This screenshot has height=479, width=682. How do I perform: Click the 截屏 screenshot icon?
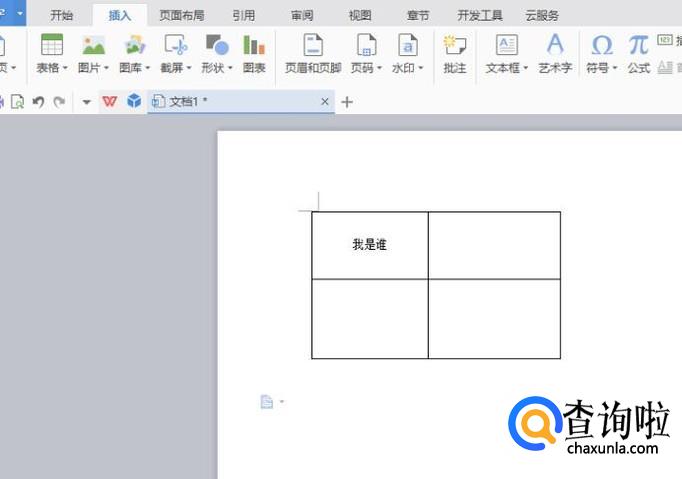click(176, 44)
